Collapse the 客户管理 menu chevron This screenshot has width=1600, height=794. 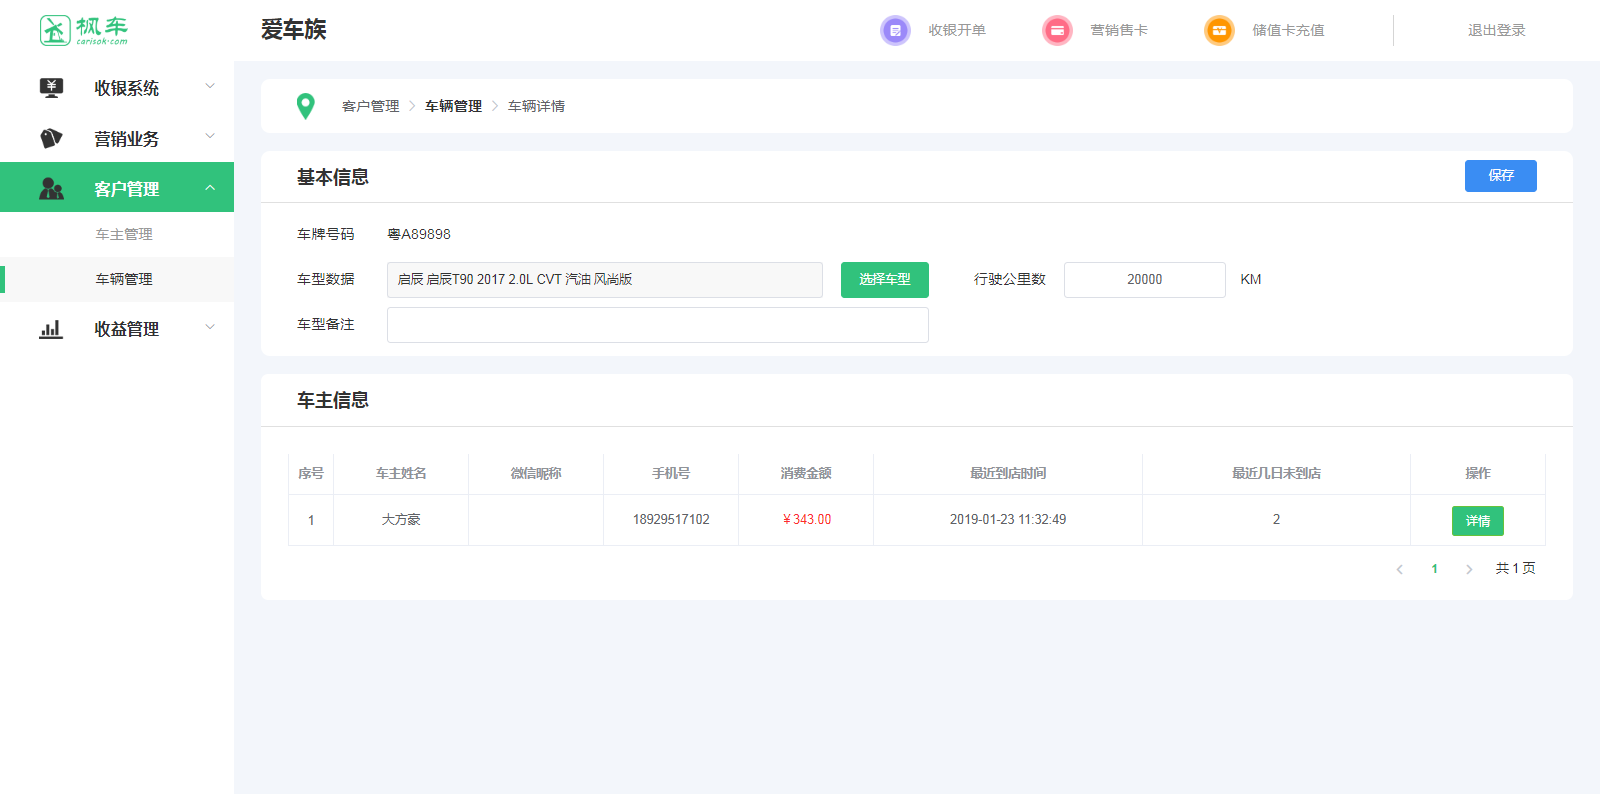click(210, 188)
